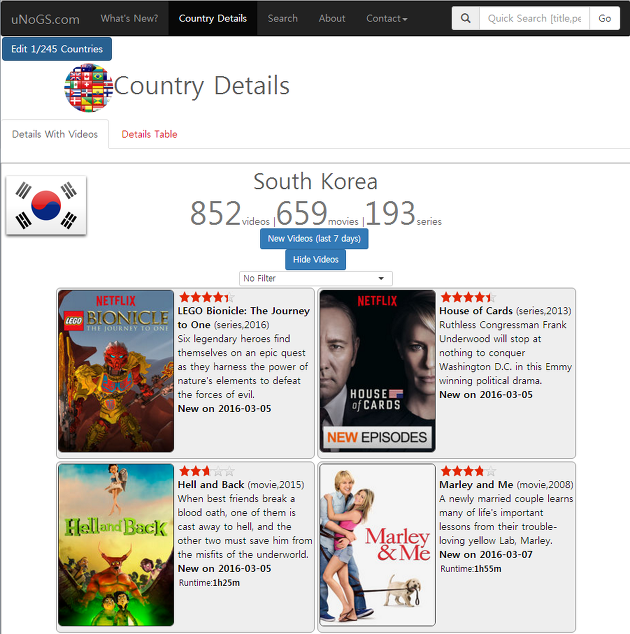
Task: Select Country Details in the navbar
Action: (x=213, y=19)
